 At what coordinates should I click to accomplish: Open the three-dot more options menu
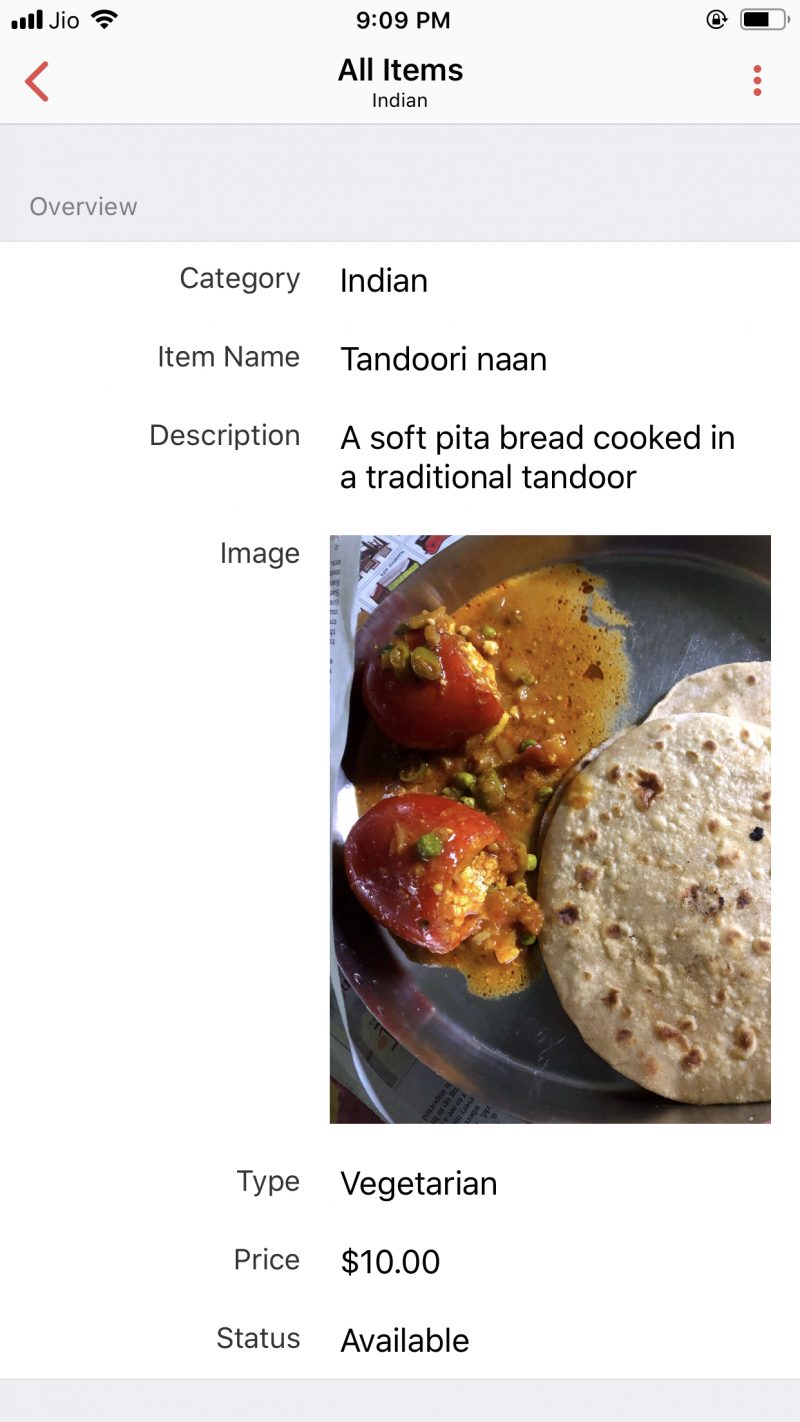(757, 81)
